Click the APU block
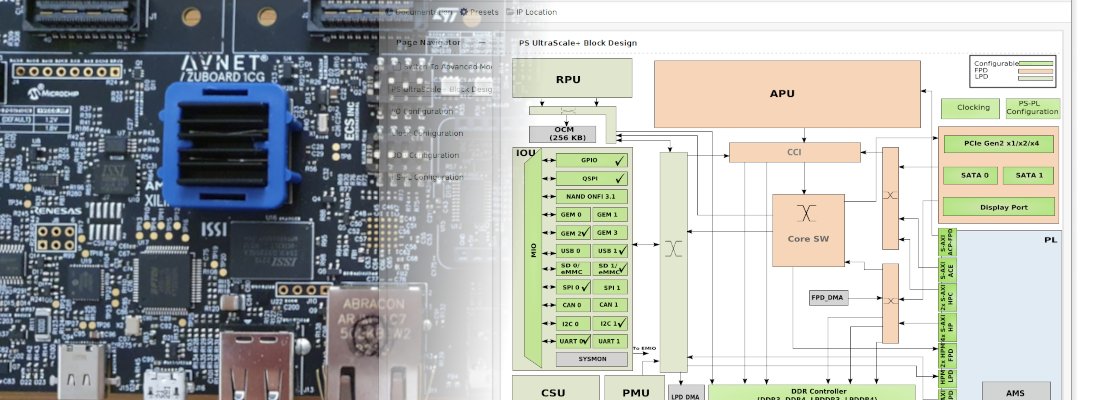The image size is (1100, 400). pos(787,94)
